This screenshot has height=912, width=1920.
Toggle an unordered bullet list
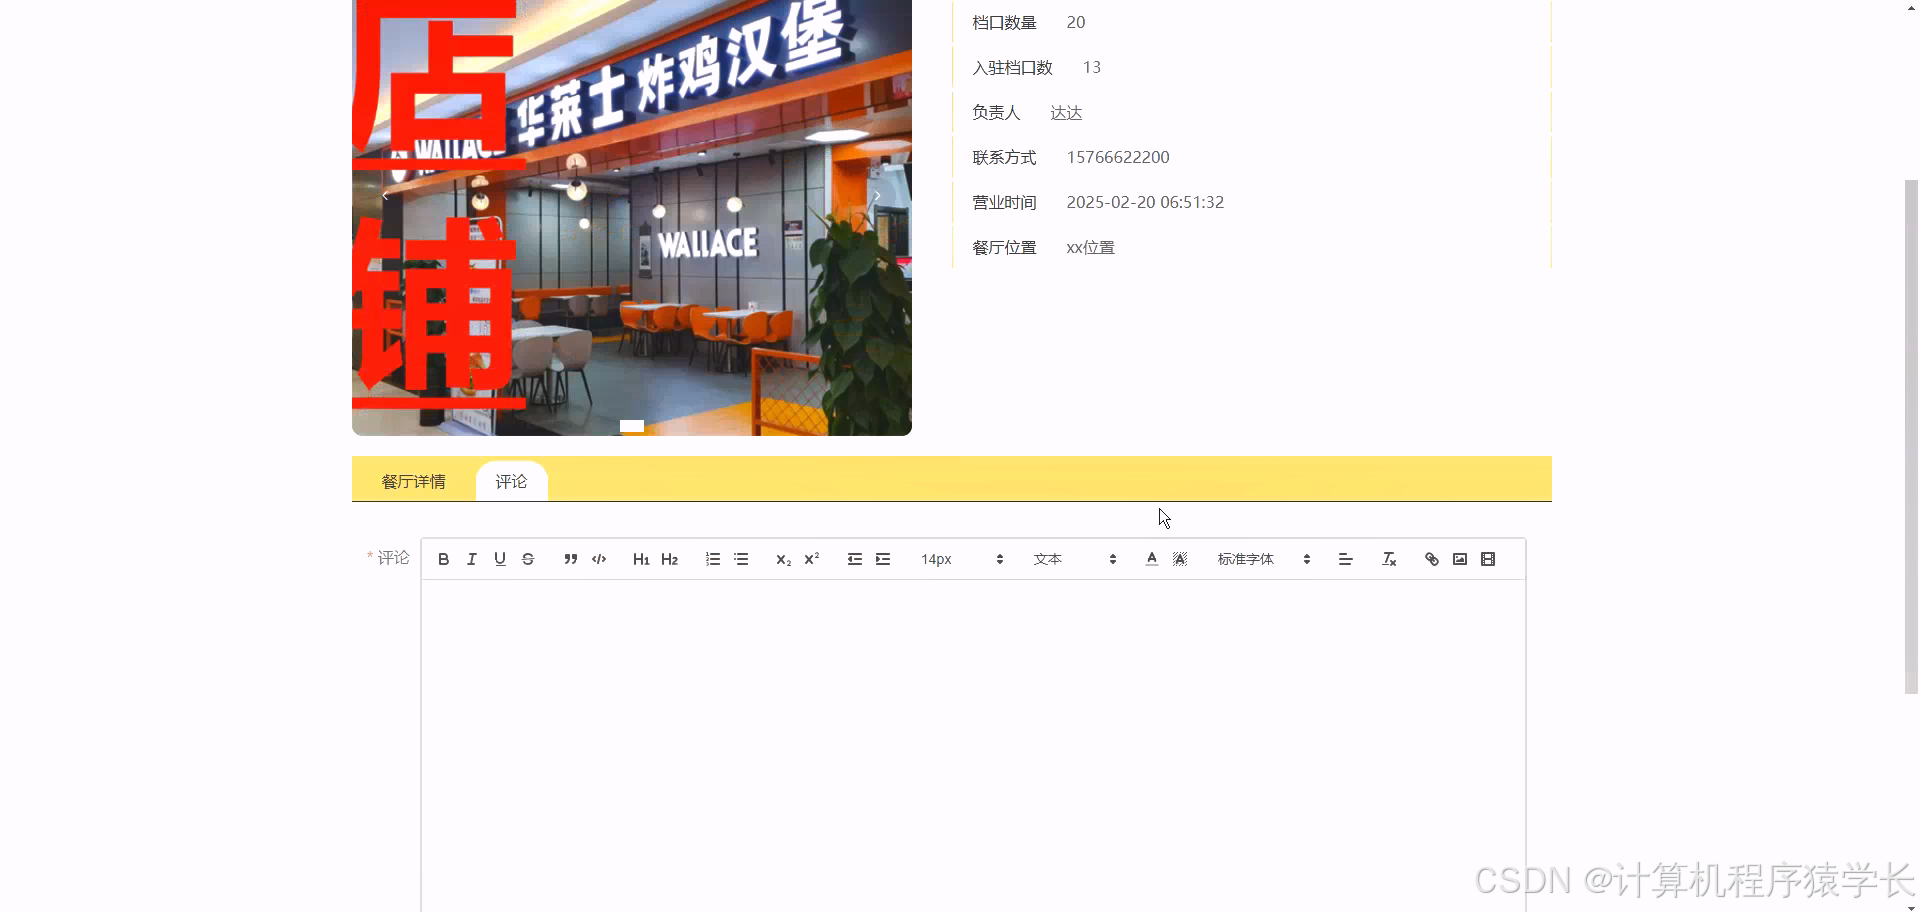[740, 559]
